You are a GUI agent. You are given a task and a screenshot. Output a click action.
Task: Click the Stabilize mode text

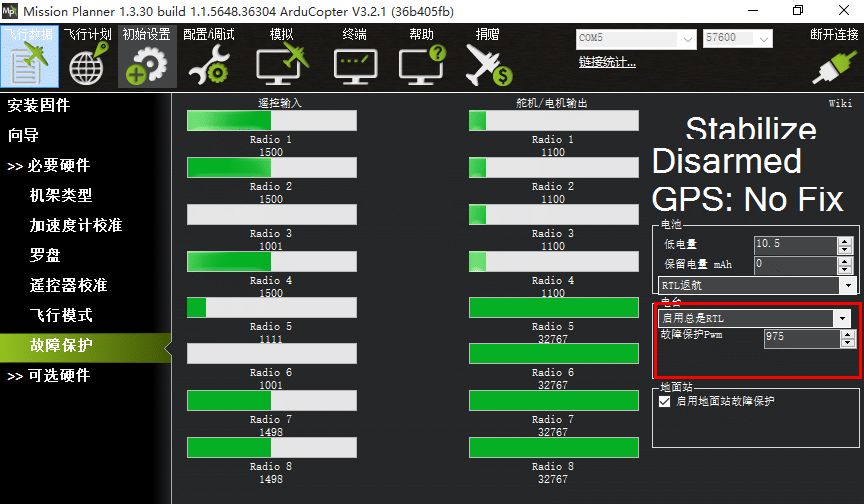click(x=750, y=128)
